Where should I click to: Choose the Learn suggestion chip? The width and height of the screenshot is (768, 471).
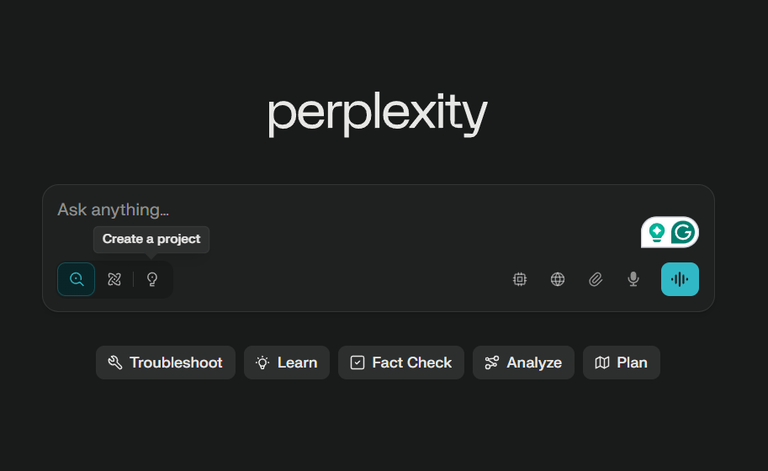[x=287, y=362]
